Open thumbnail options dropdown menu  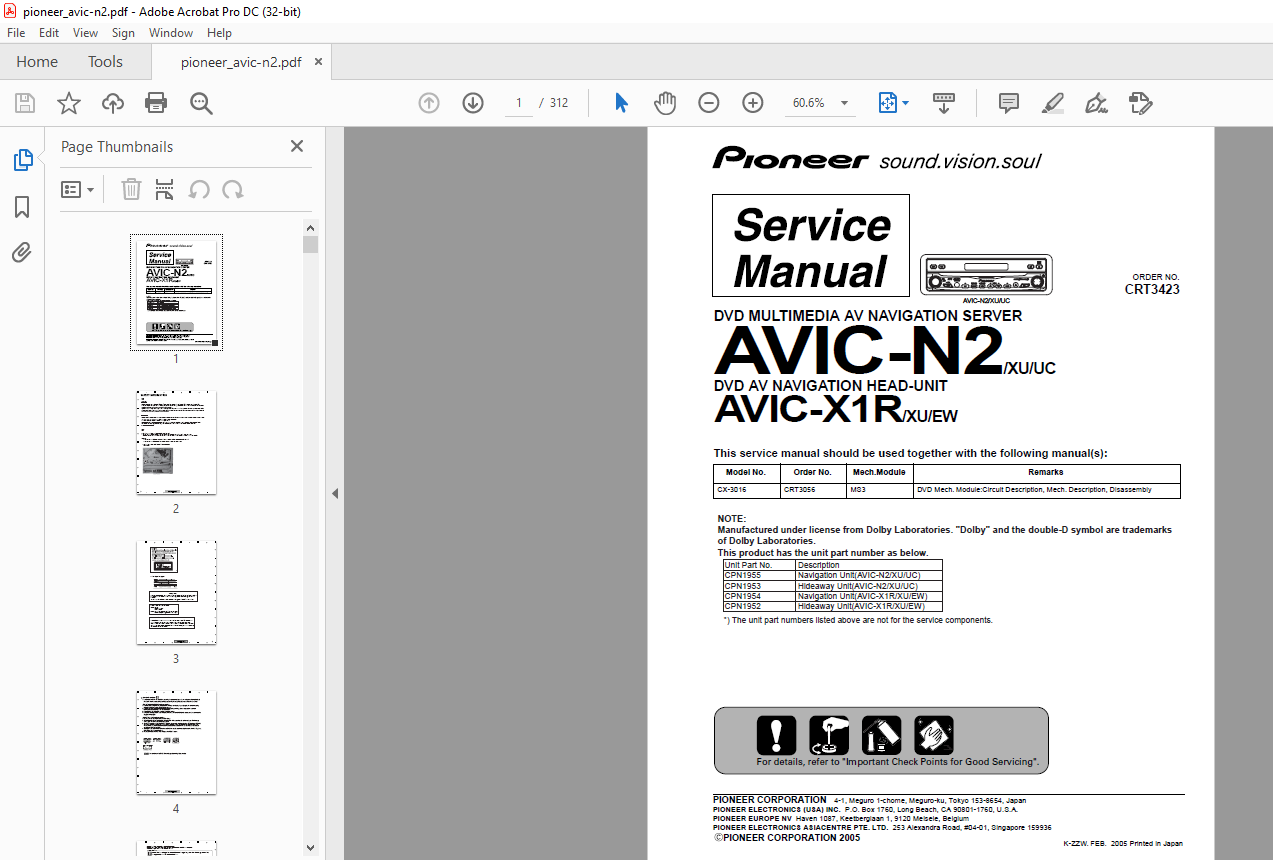point(77,189)
